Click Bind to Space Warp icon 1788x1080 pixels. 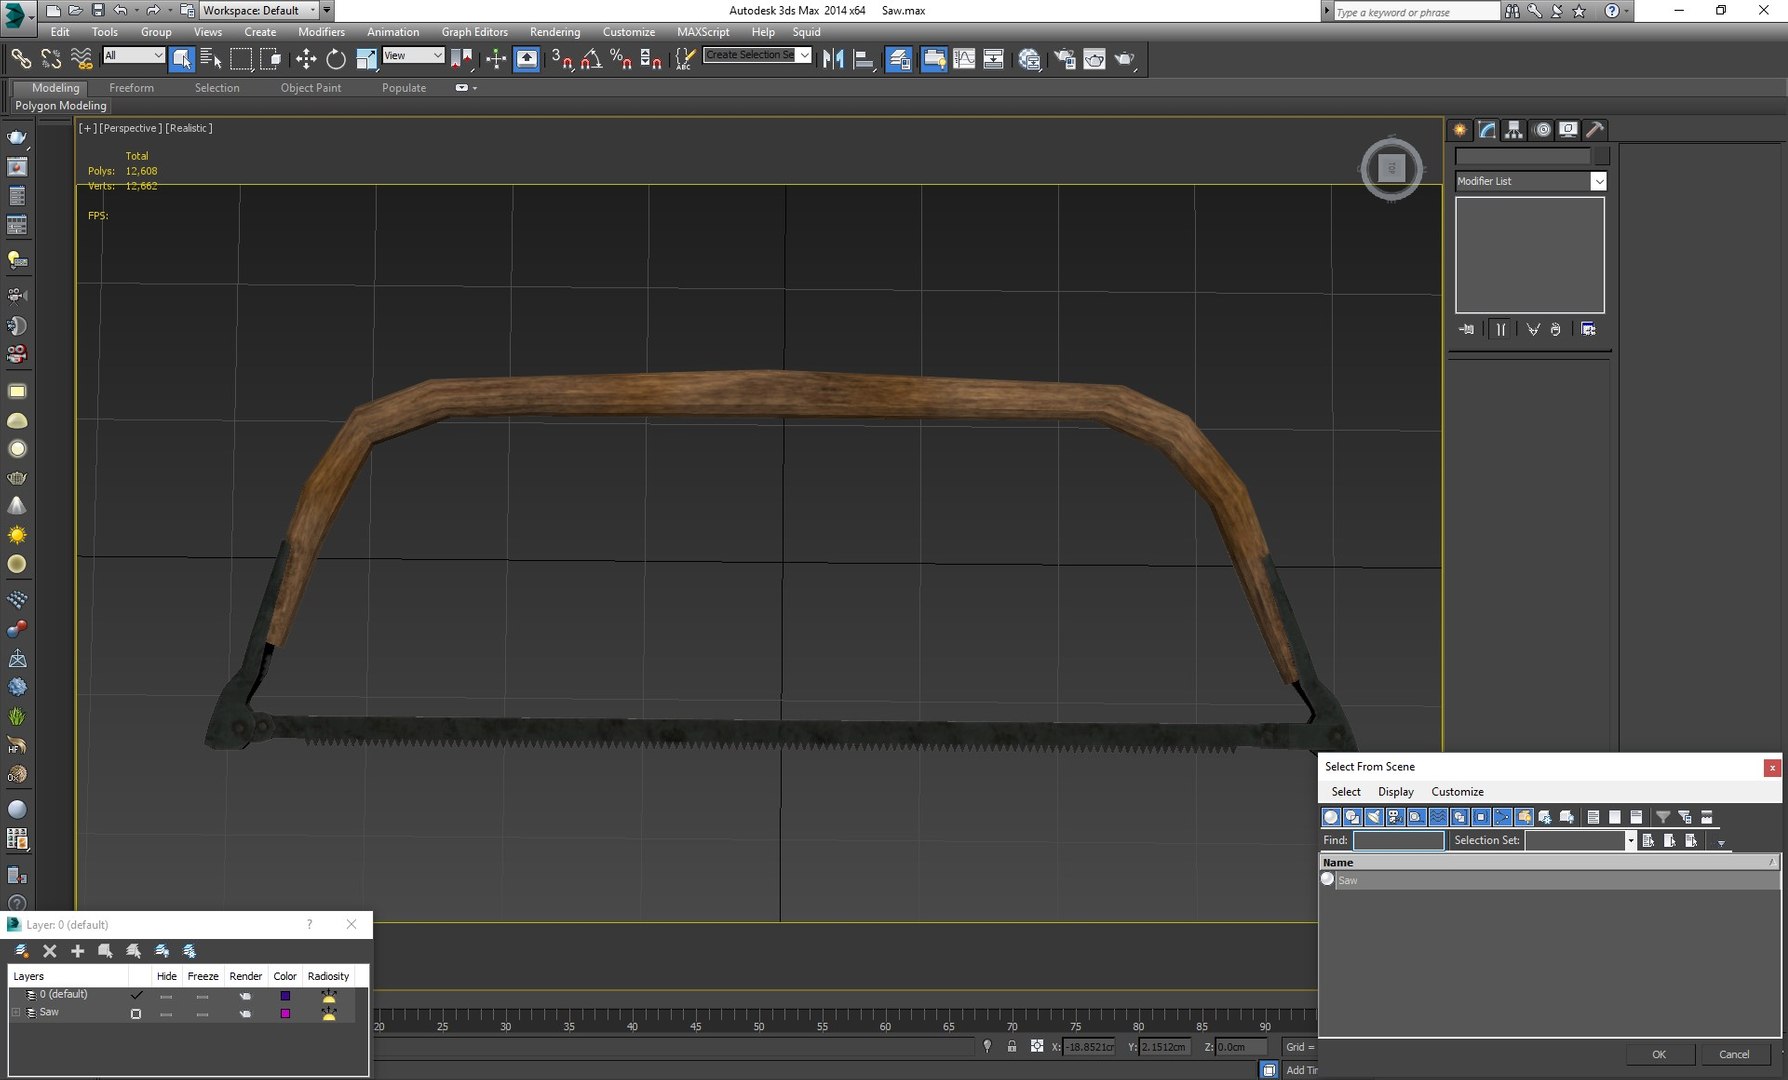pos(81,59)
